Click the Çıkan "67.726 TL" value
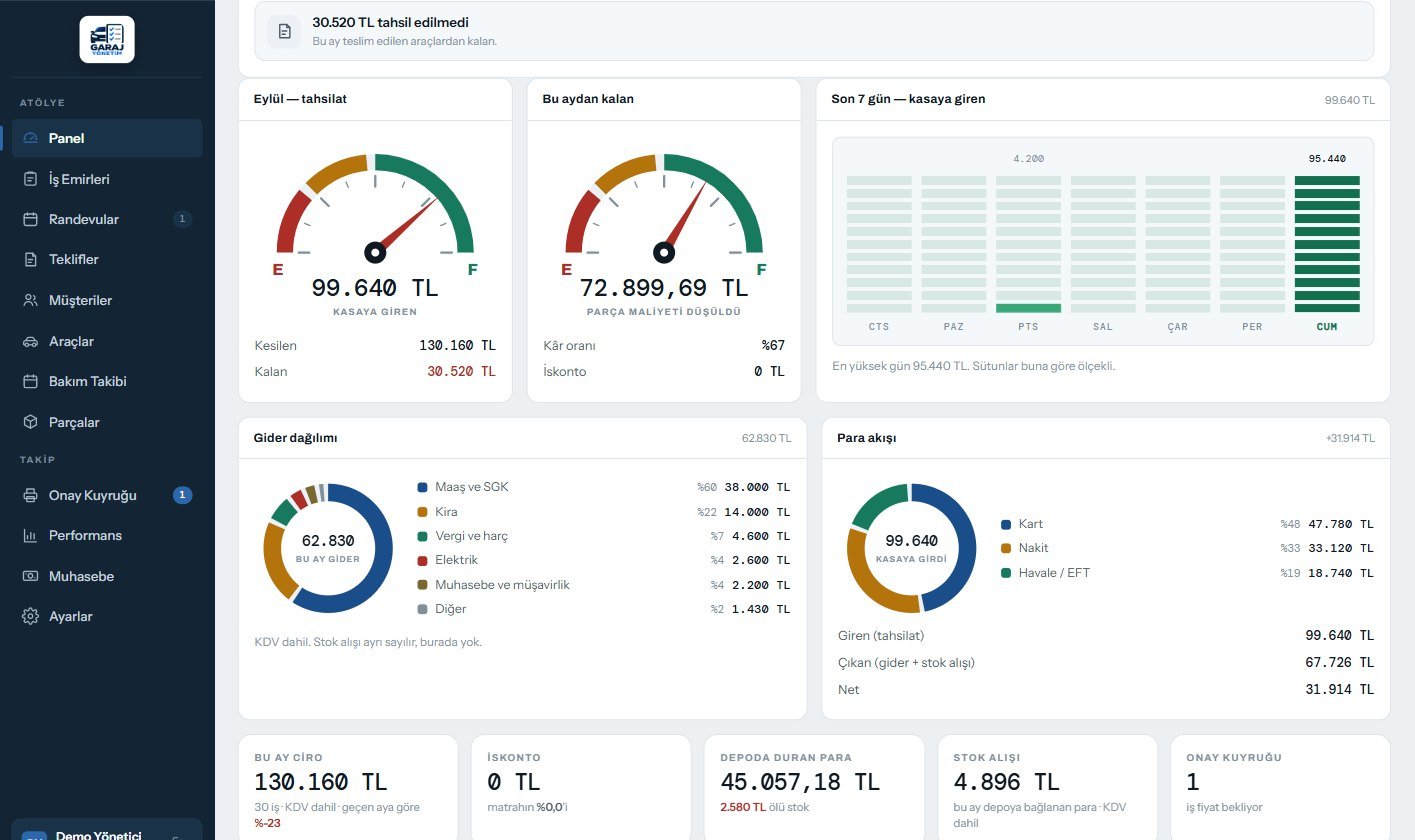 [x=1340, y=662]
